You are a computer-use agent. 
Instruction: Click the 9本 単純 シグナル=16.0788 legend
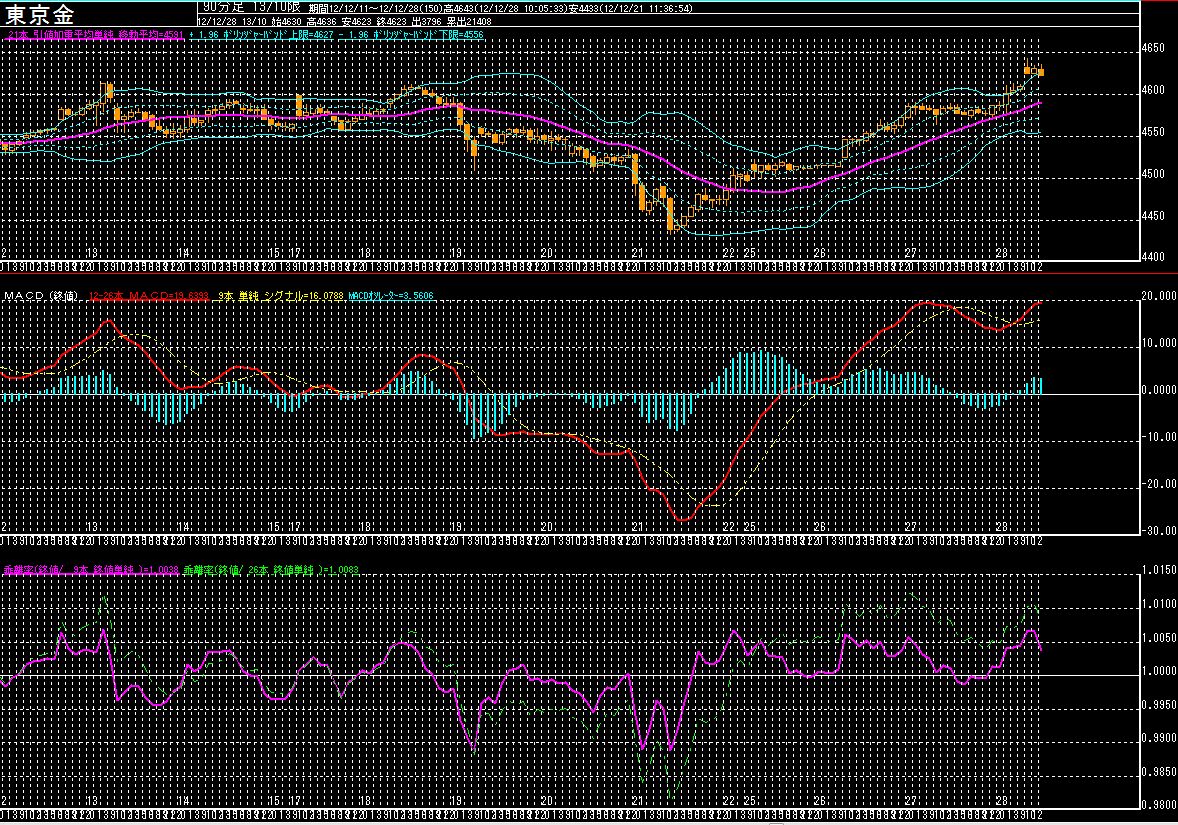[280, 296]
